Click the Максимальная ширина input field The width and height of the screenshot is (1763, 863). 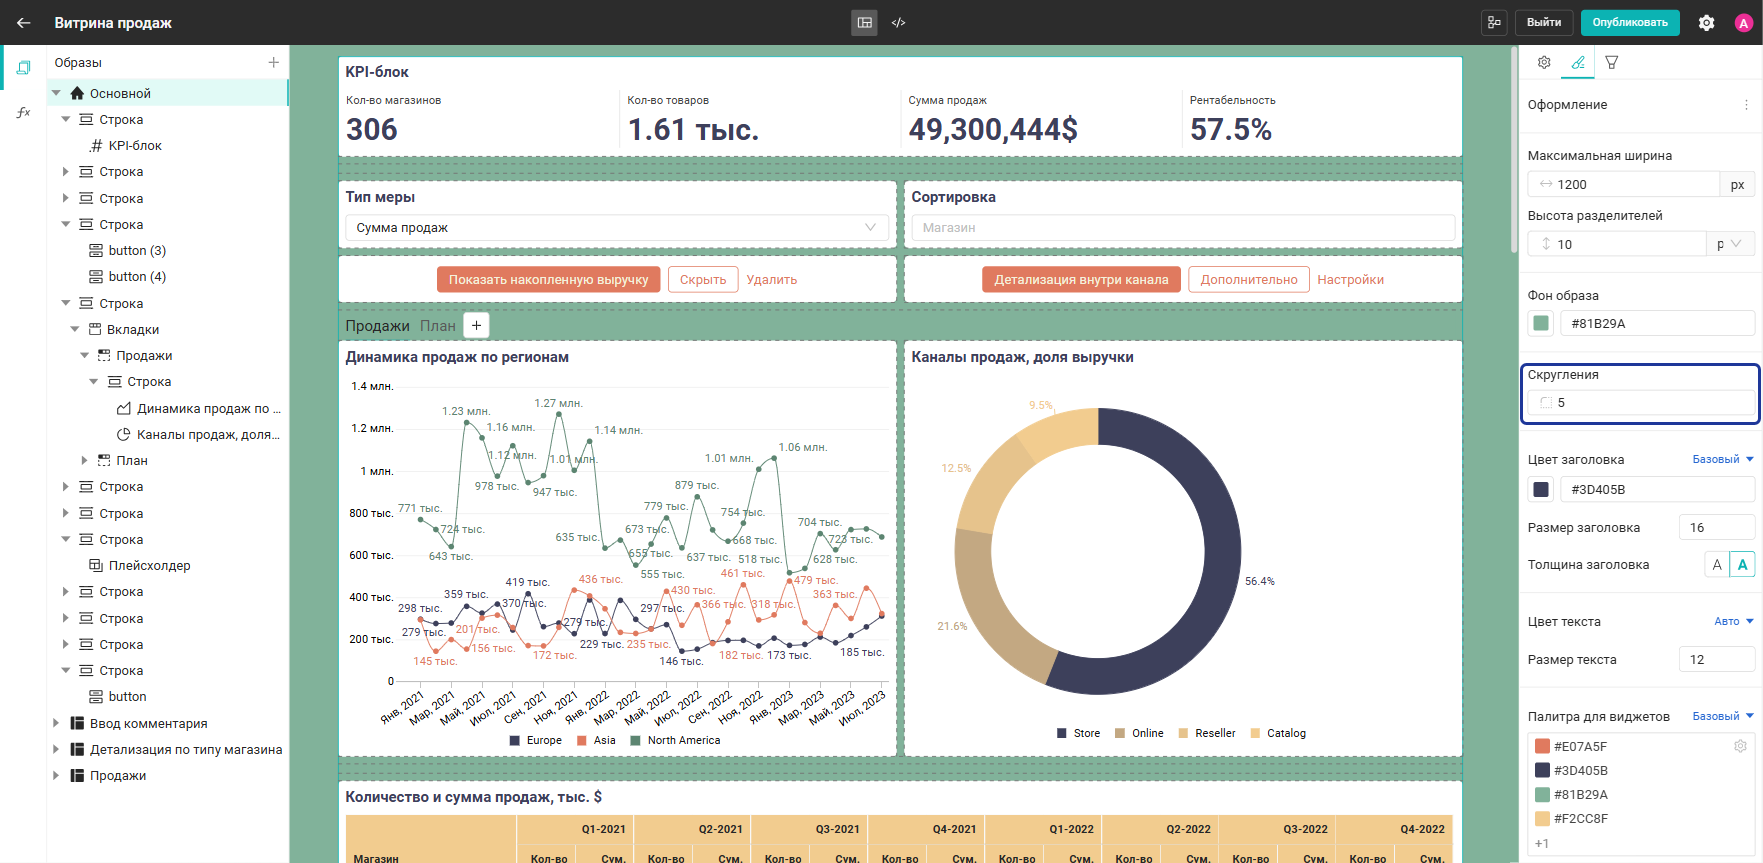[1624, 184]
